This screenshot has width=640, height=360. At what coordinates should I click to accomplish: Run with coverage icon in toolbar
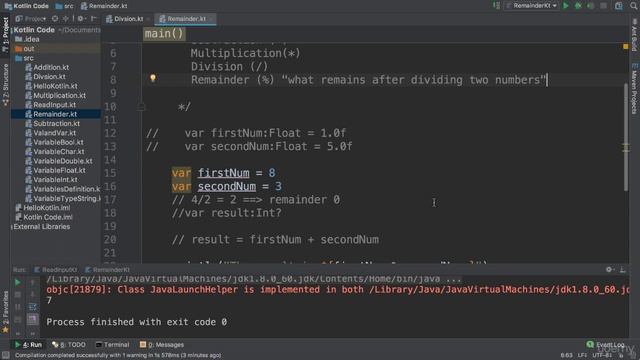click(x=590, y=6)
